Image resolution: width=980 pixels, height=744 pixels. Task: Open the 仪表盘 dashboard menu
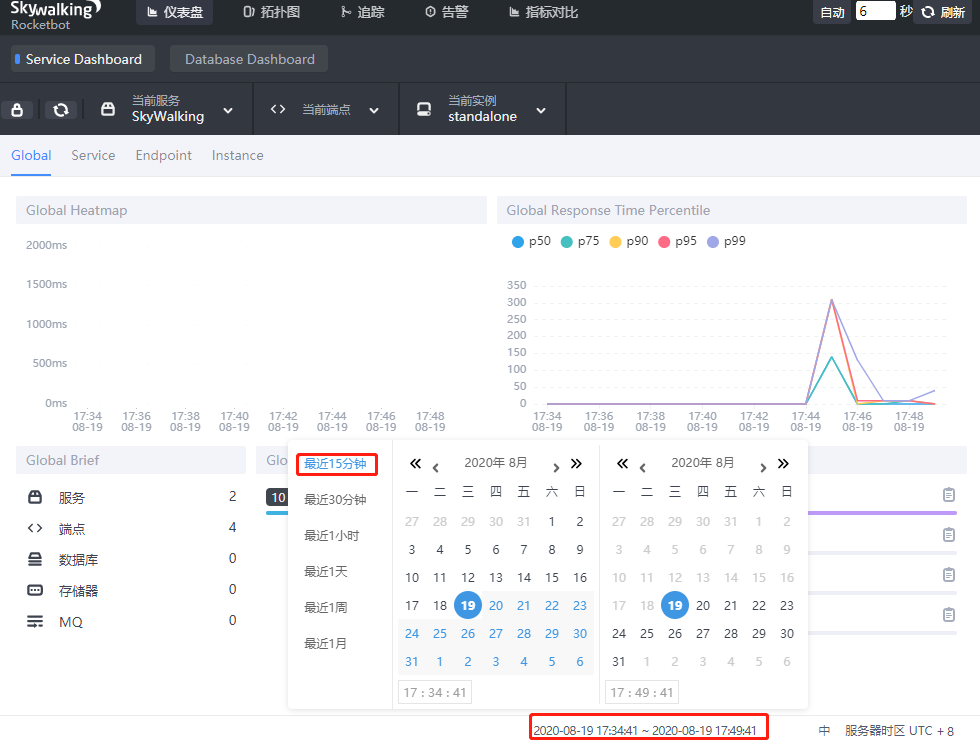(x=175, y=12)
